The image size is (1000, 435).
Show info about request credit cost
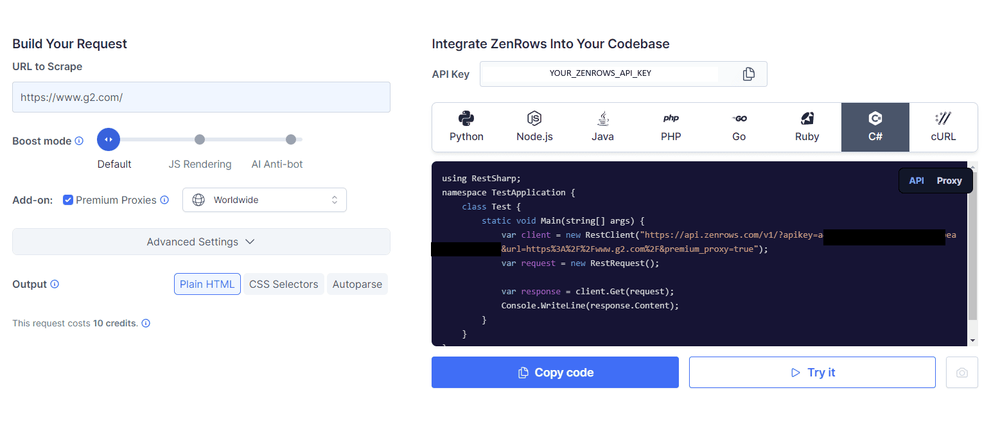pos(145,323)
